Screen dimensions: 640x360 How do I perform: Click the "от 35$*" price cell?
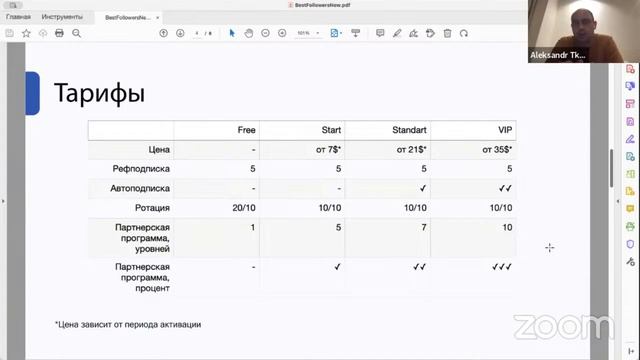[497, 150]
